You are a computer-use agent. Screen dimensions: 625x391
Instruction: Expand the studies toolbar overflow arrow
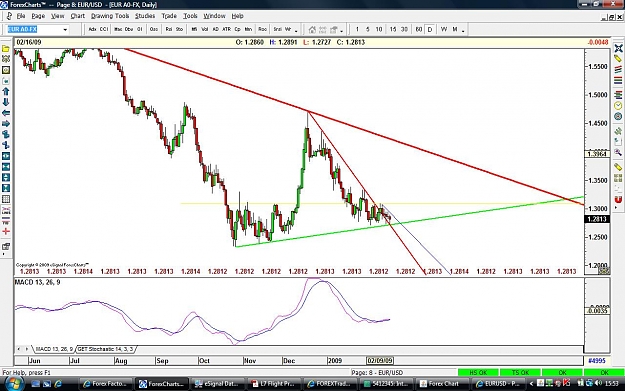click(296, 31)
